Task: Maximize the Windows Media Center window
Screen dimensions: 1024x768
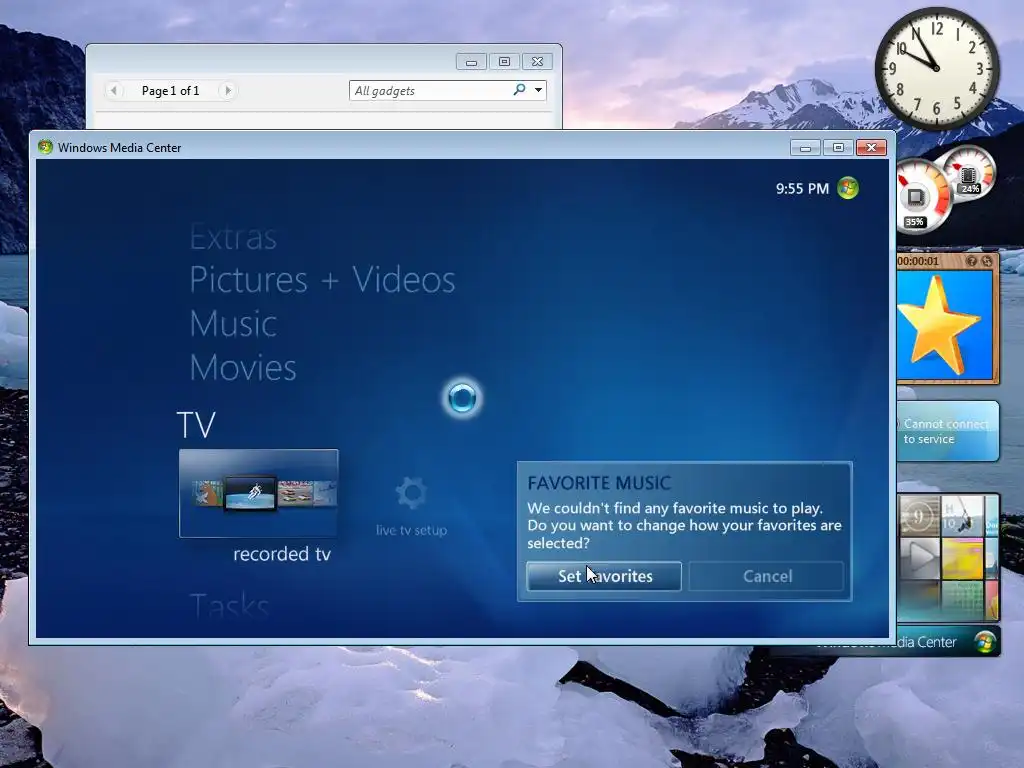Action: click(x=838, y=148)
